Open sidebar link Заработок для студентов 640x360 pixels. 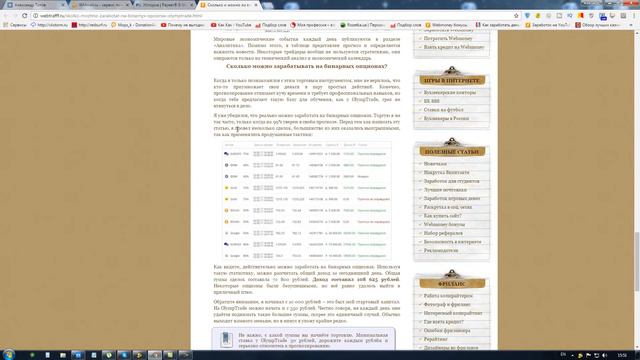[451, 181]
